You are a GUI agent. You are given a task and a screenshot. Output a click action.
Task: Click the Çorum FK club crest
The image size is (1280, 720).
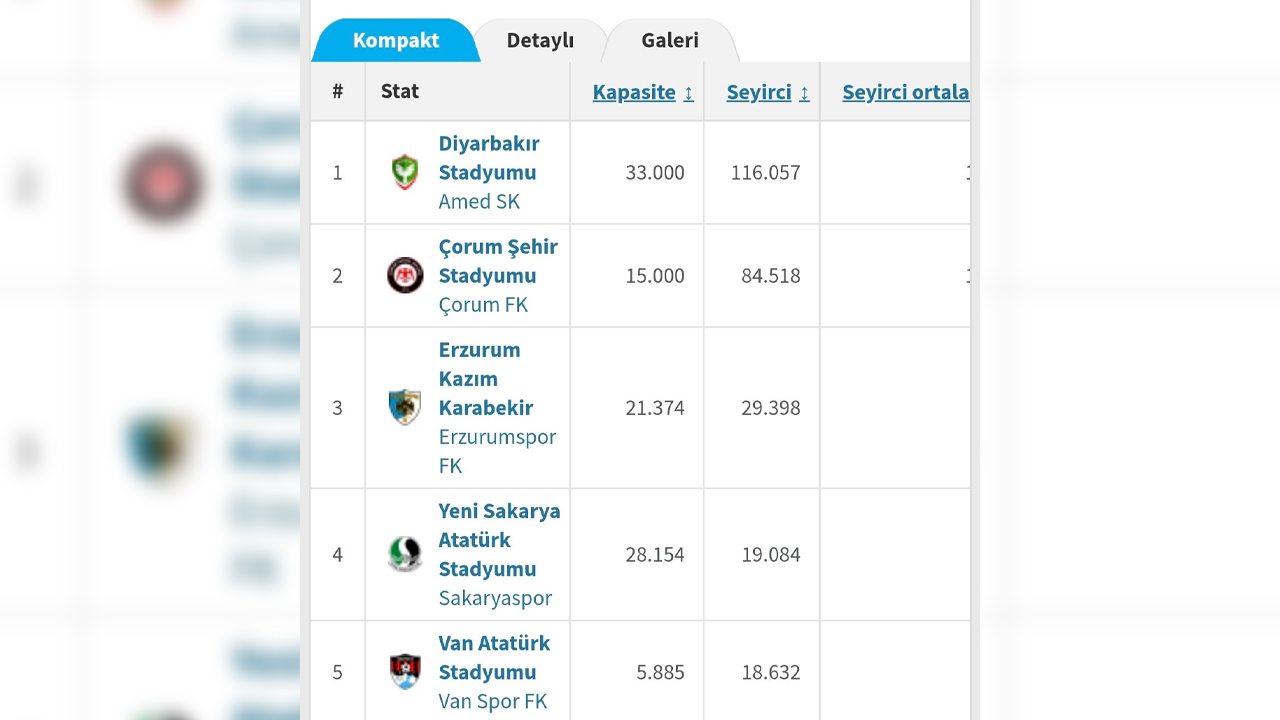coord(405,275)
